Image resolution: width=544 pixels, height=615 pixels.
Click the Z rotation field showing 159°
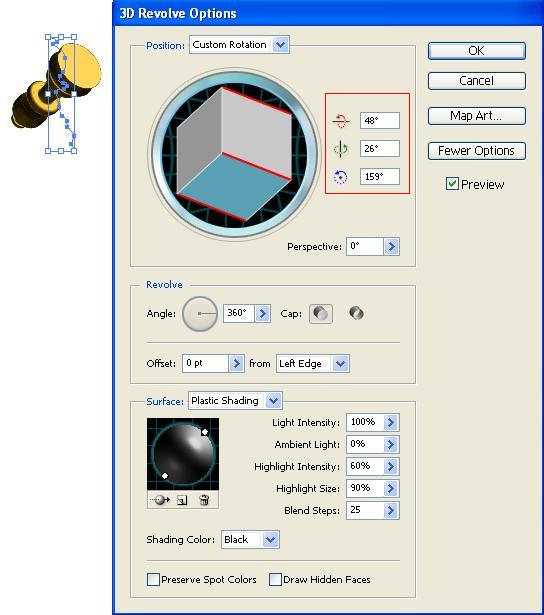click(x=380, y=176)
